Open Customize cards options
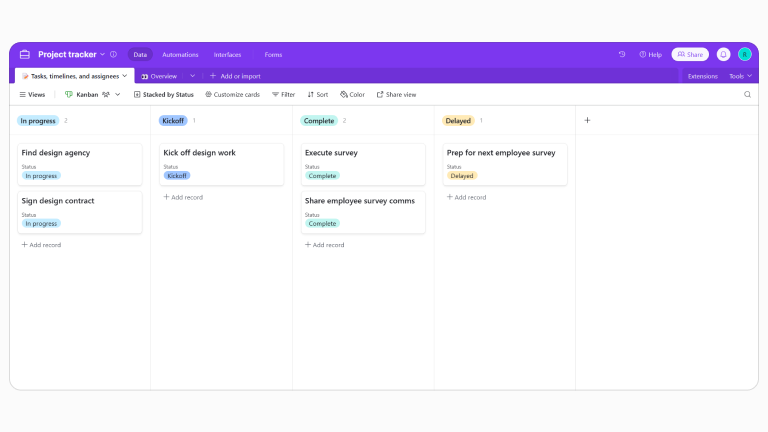This screenshot has width=768, height=432. click(x=232, y=95)
